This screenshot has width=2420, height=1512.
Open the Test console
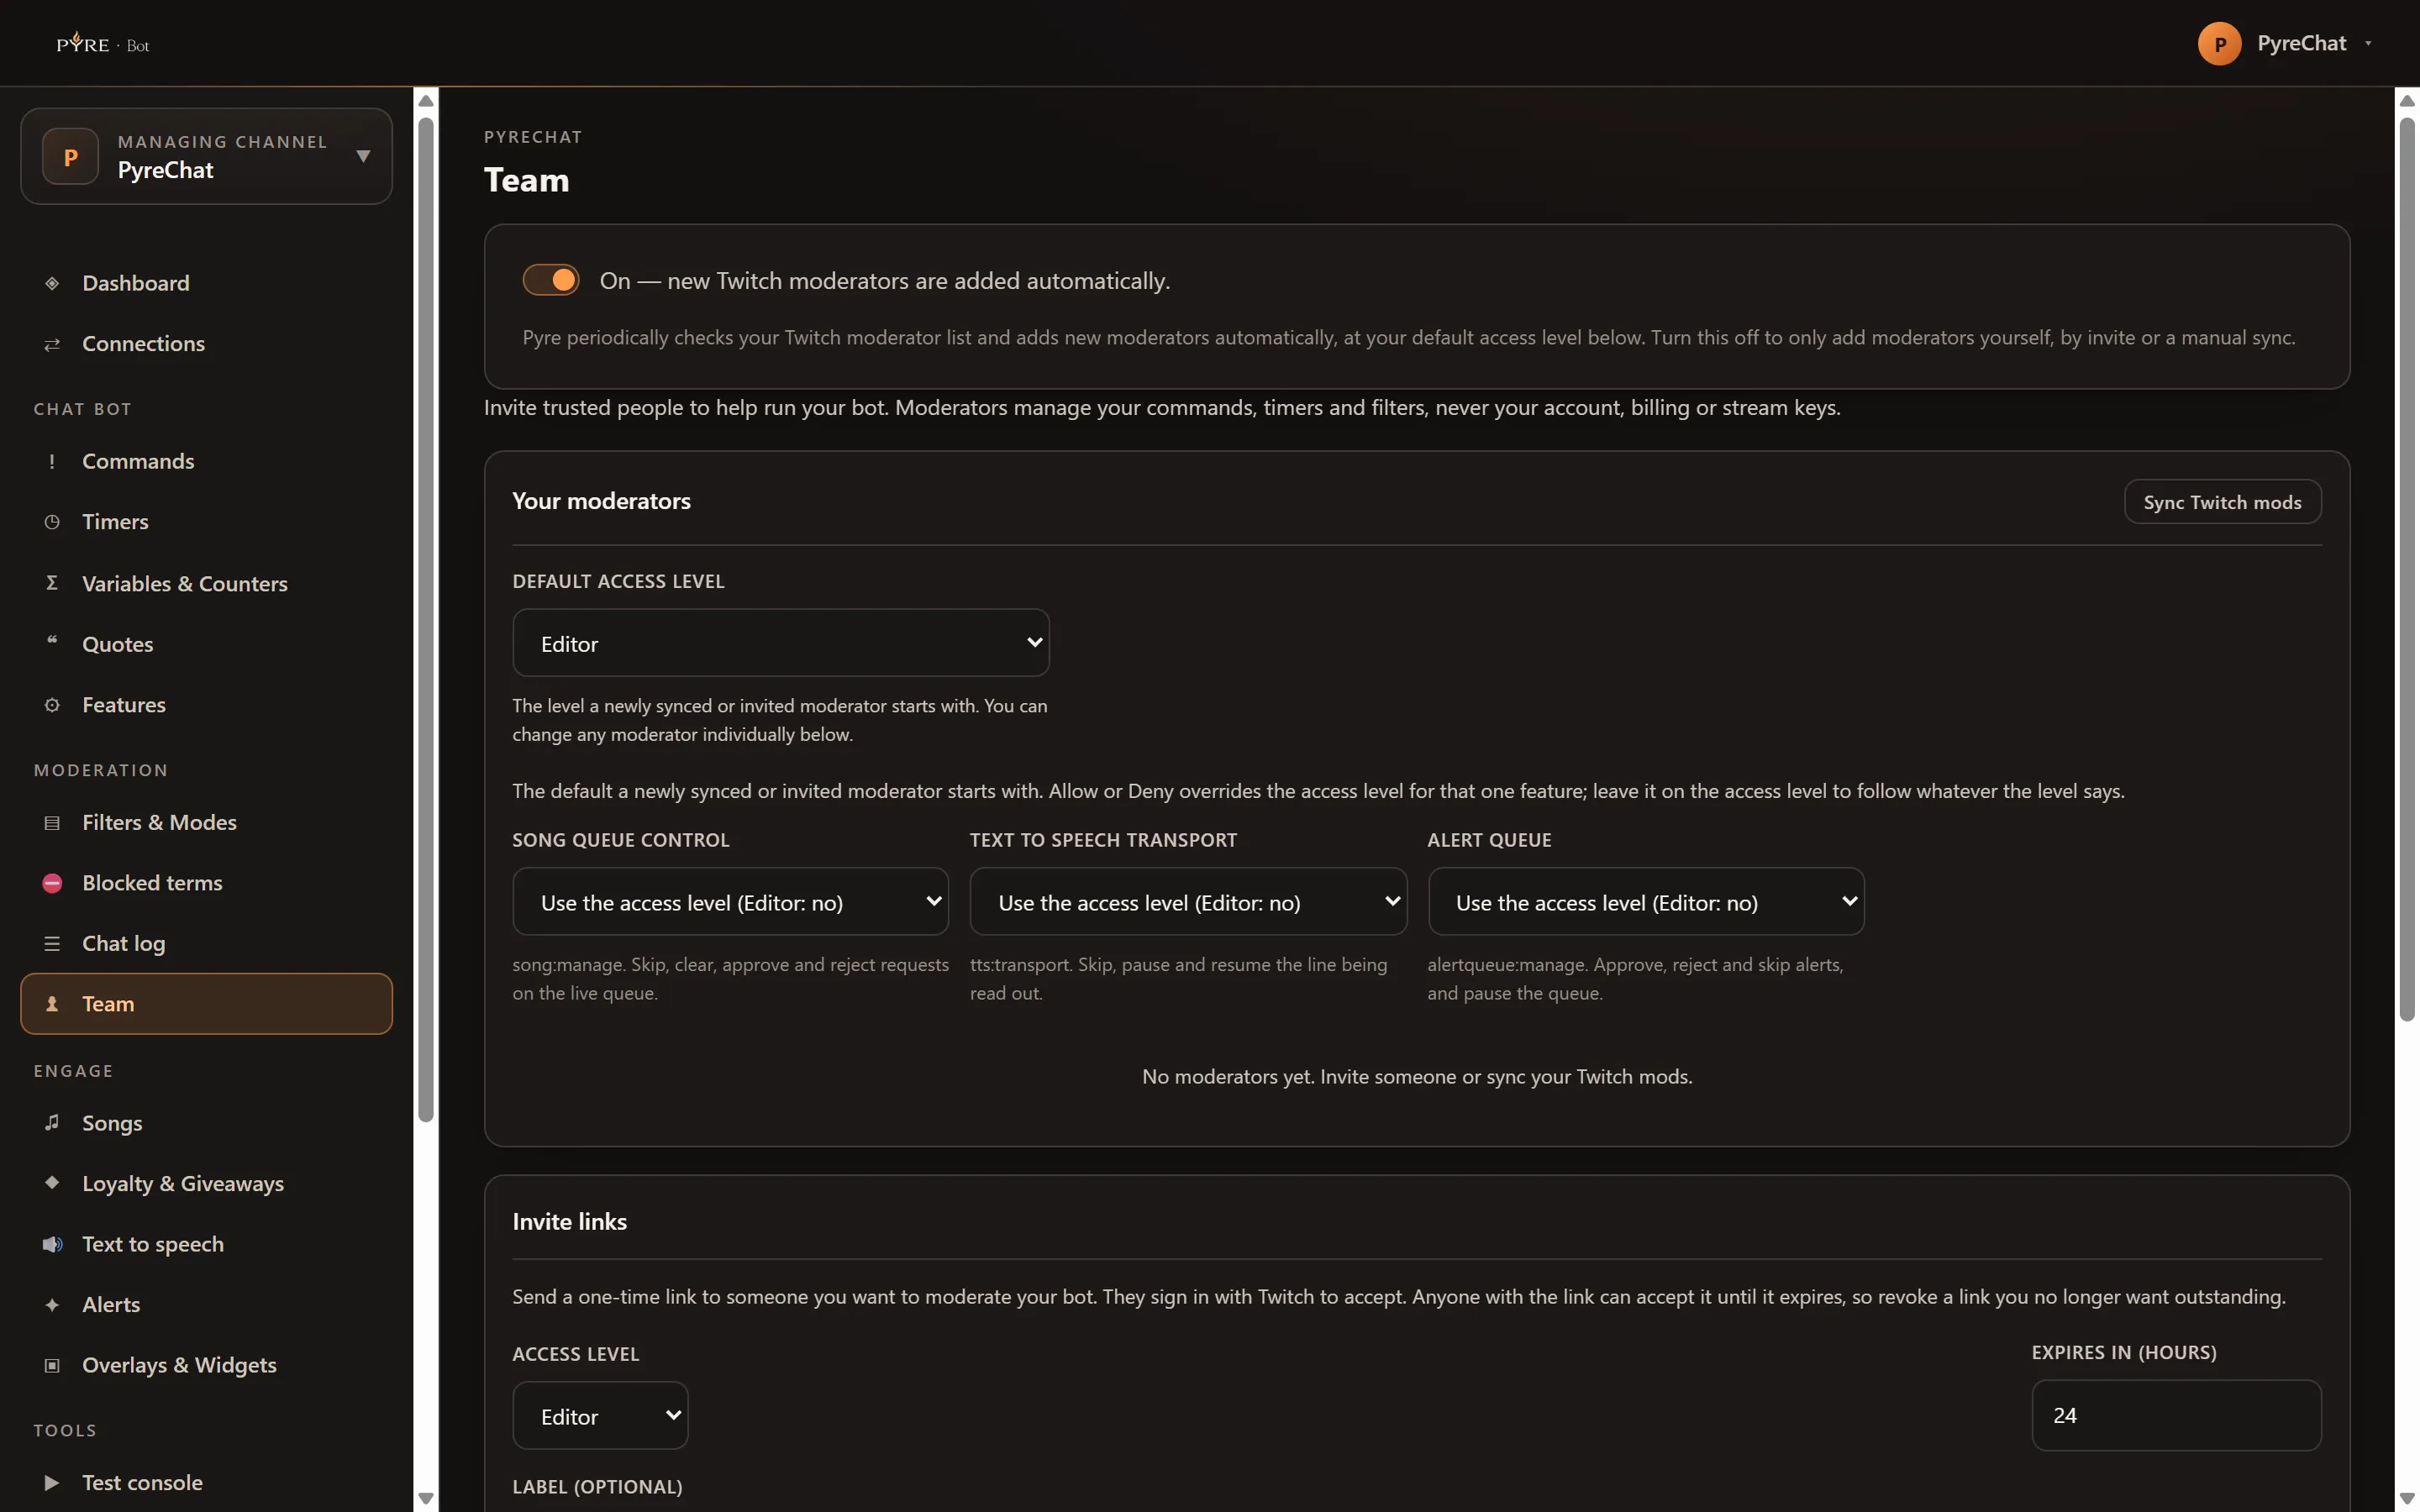pyautogui.click(x=206, y=1483)
